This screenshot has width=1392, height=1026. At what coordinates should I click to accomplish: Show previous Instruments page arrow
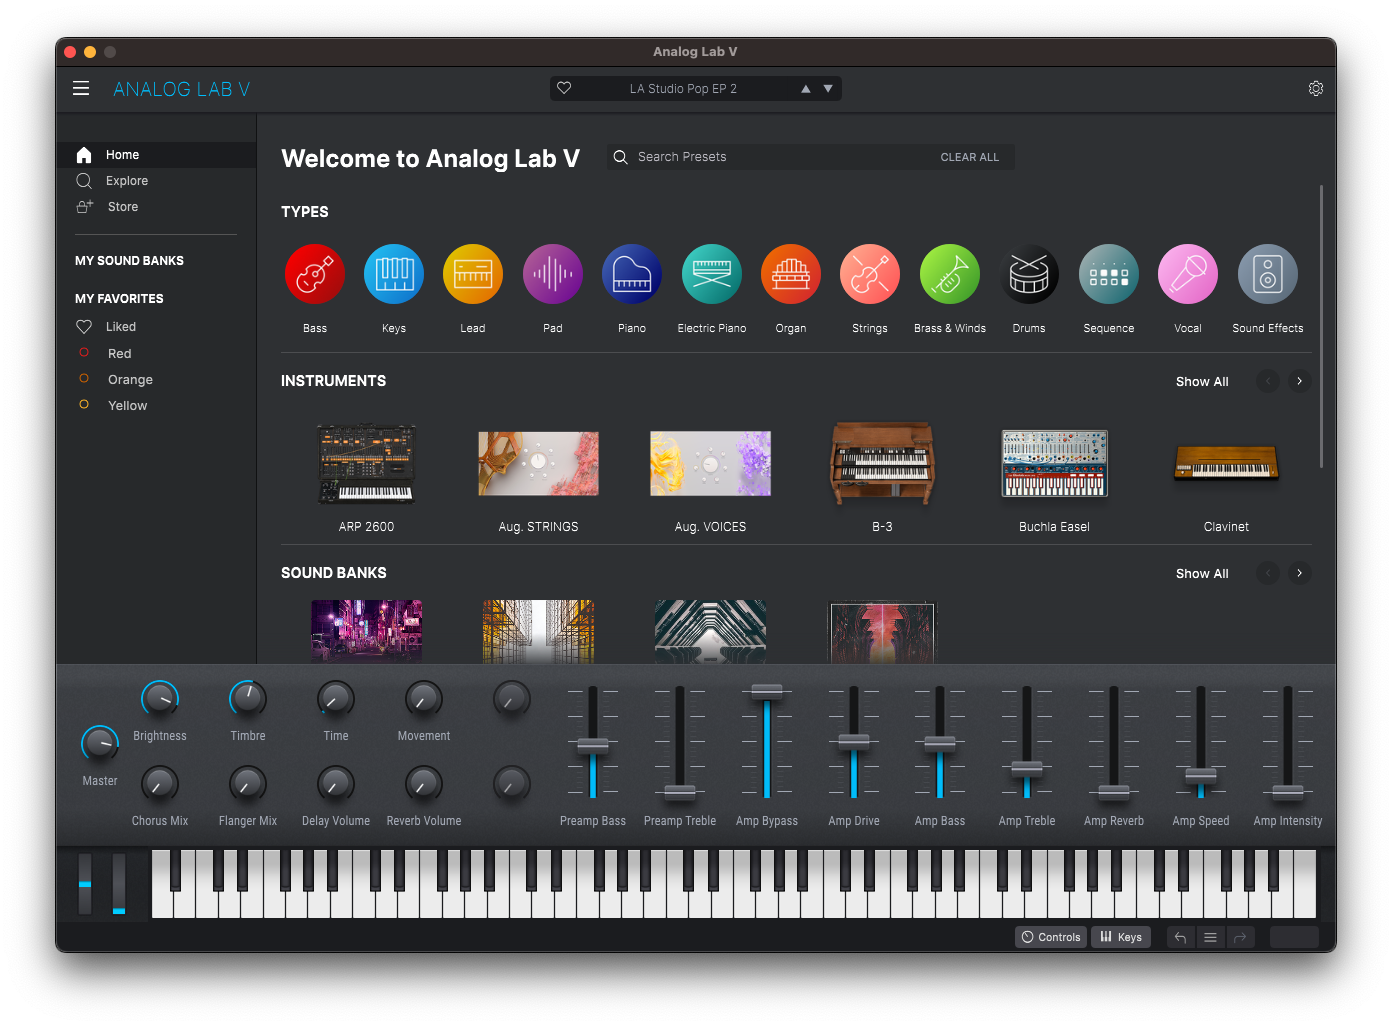(x=1268, y=381)
